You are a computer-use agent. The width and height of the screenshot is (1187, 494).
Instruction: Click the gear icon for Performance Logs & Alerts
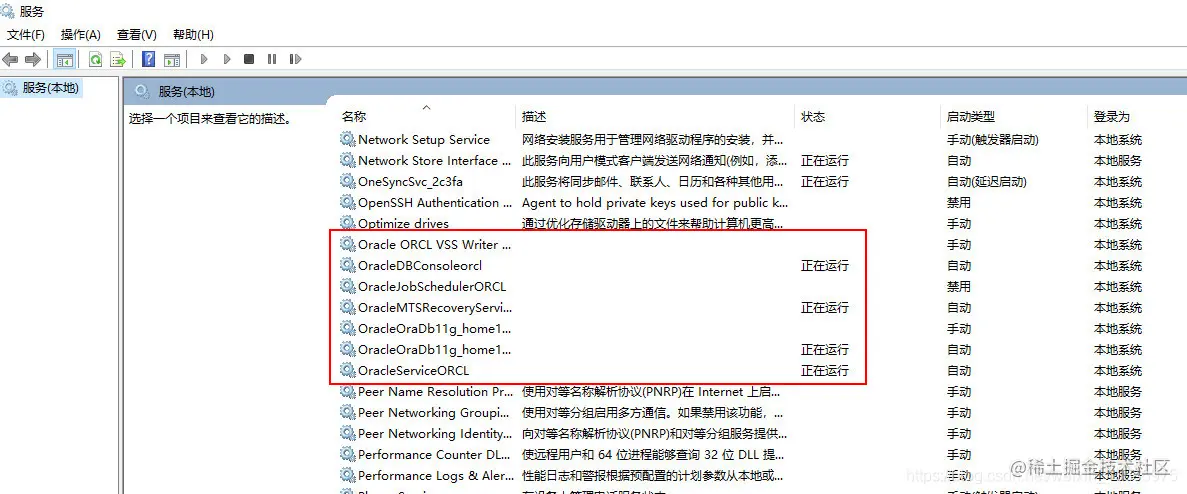tap(347, 476)
